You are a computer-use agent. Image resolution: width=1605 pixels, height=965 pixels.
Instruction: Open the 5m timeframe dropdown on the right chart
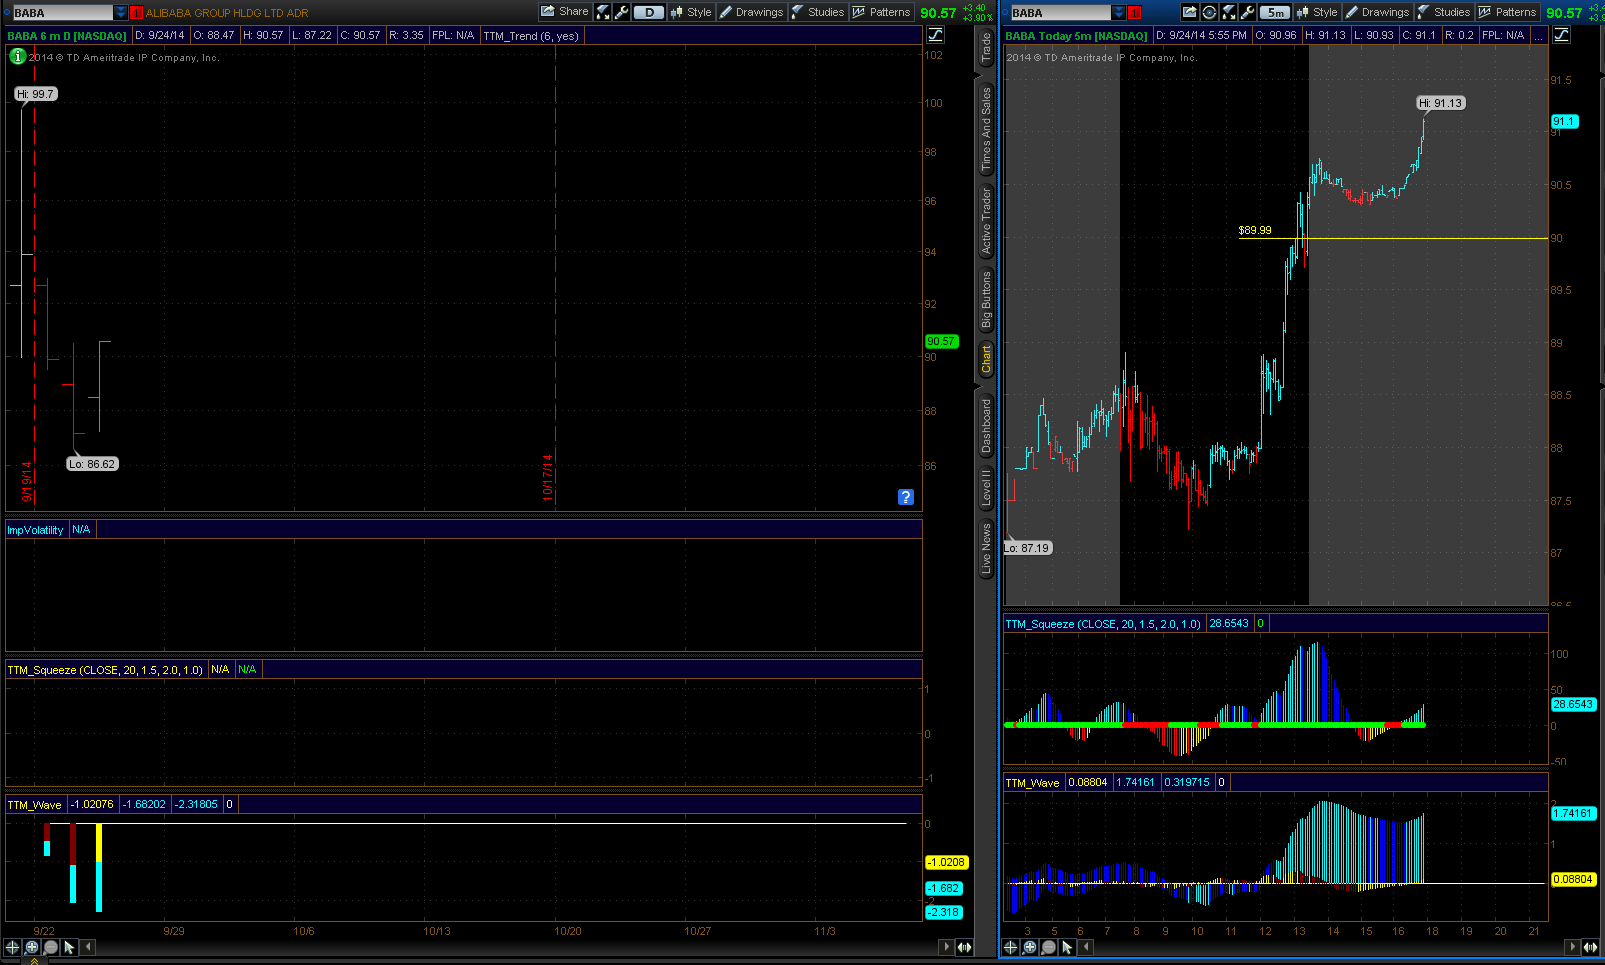pyautogui.click(x=1273, y=11)
